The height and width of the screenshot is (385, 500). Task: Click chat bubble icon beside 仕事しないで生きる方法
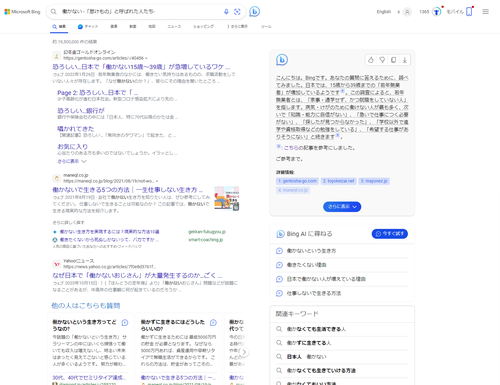(x=279, y=293)
